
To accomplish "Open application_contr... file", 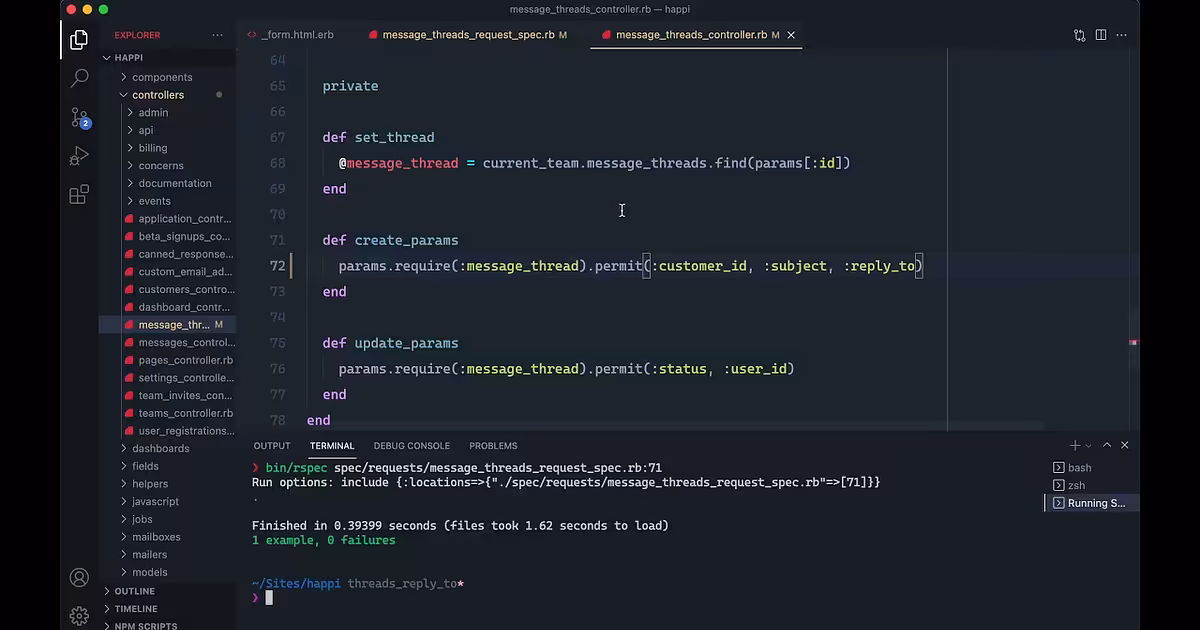I will [x=185, y=219].
